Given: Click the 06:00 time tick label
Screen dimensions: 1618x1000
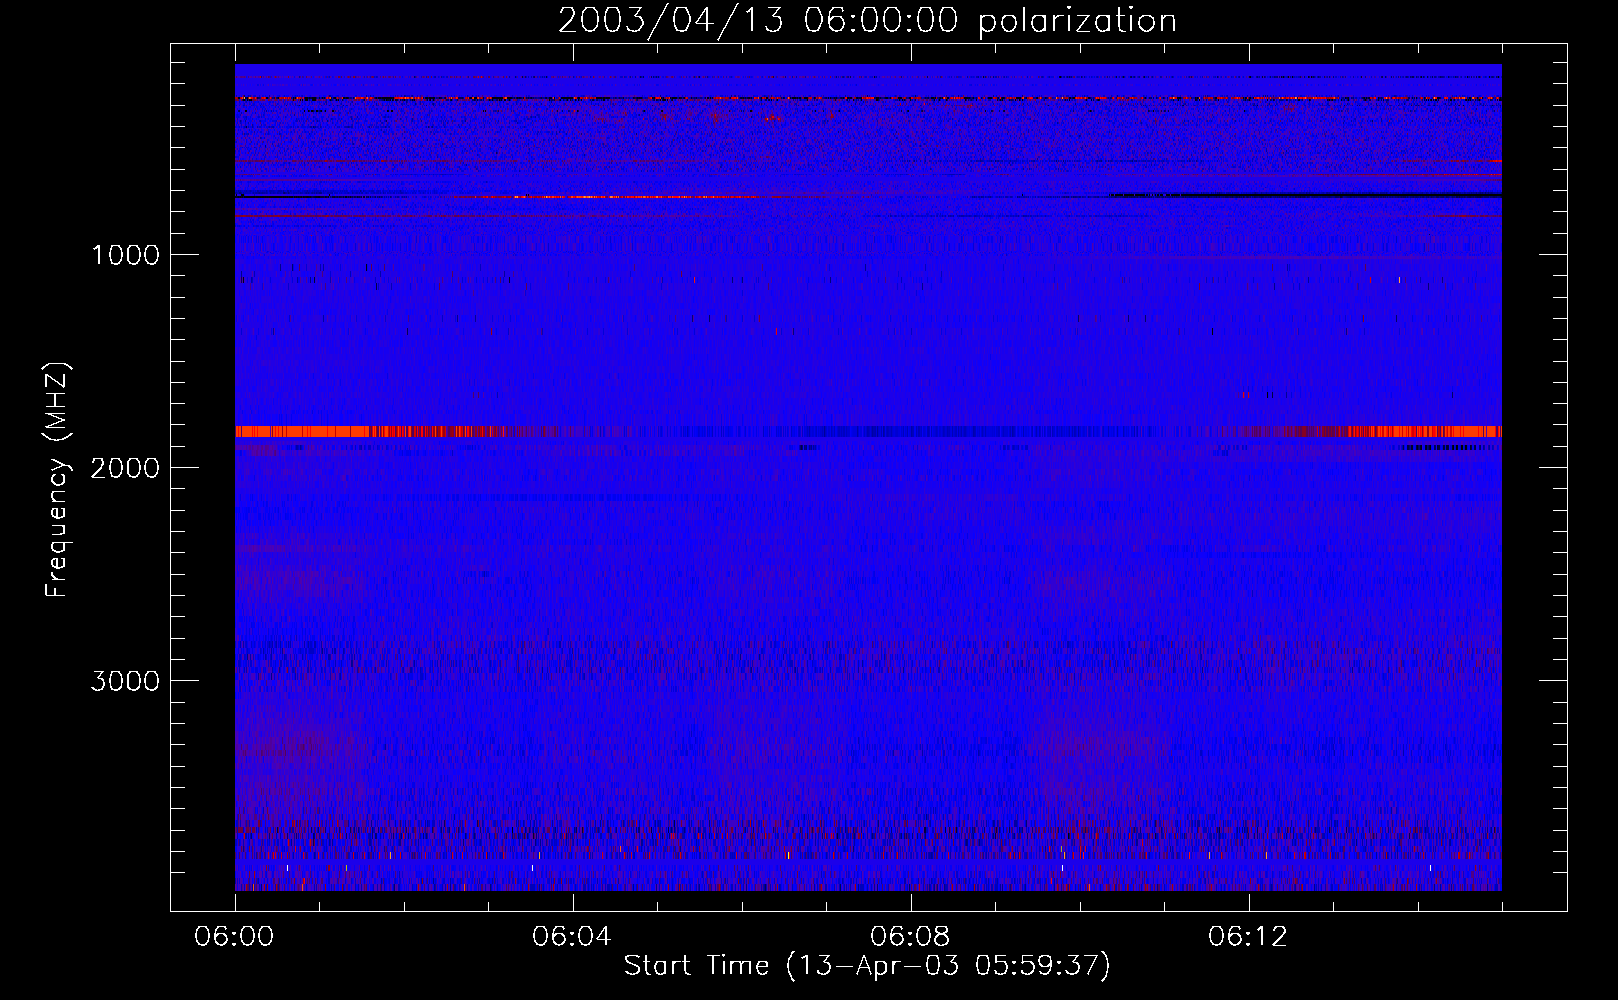Looking at the screenshot, I should click(x=234, y=937).
